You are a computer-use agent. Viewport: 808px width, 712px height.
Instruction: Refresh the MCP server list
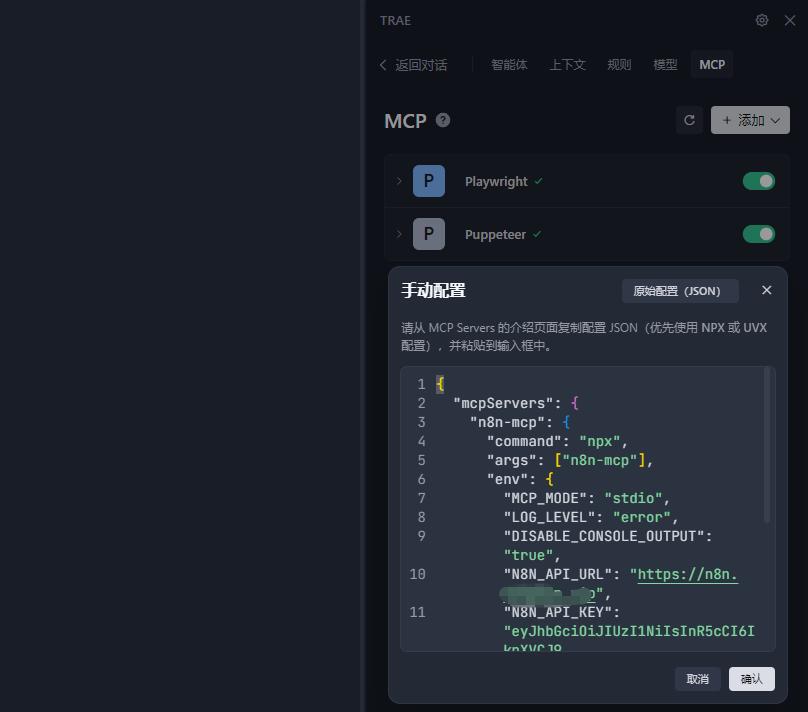[x=689, y=120]
